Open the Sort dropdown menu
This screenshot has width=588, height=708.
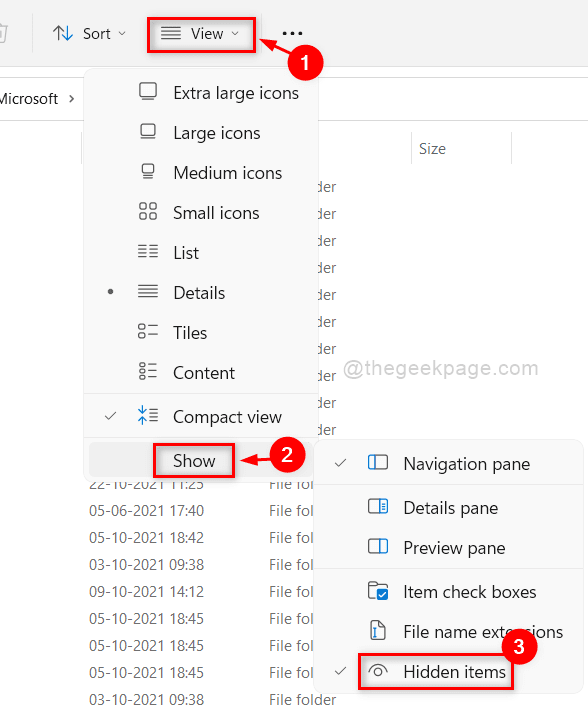tap(89, 34)
